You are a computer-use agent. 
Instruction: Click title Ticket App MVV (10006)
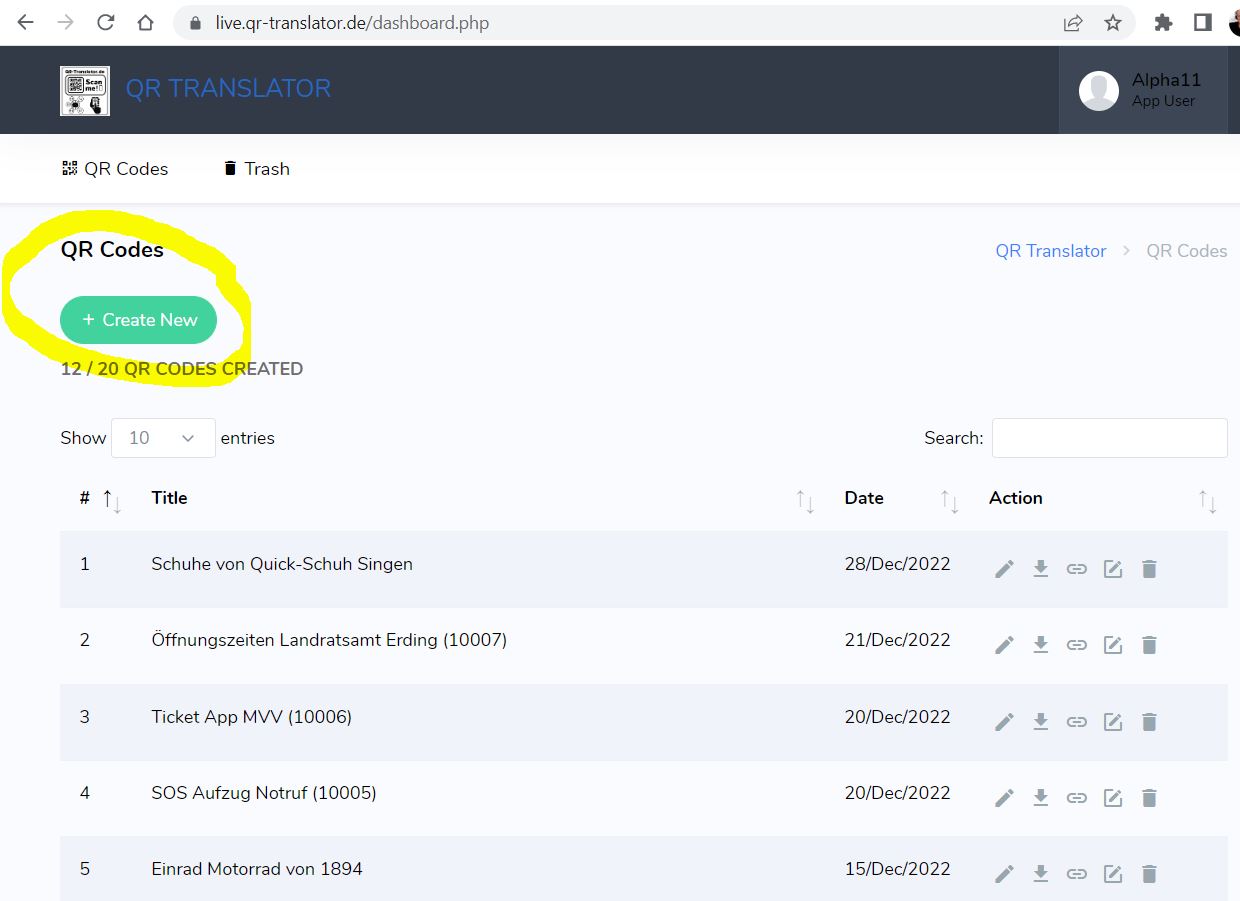(x=252, y=717)
